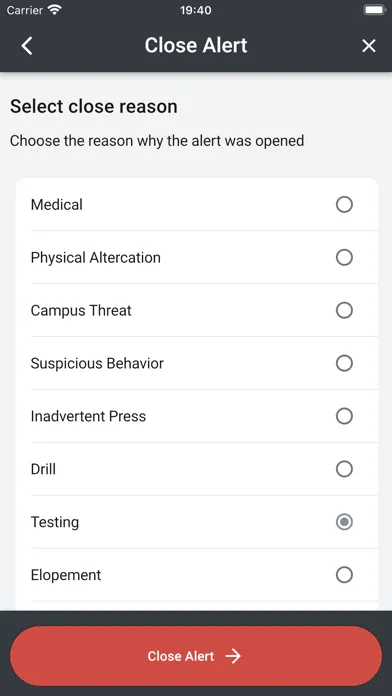Tap the red Close Alert button
This screenshot has width=392, height=696.
pos(196,656)
